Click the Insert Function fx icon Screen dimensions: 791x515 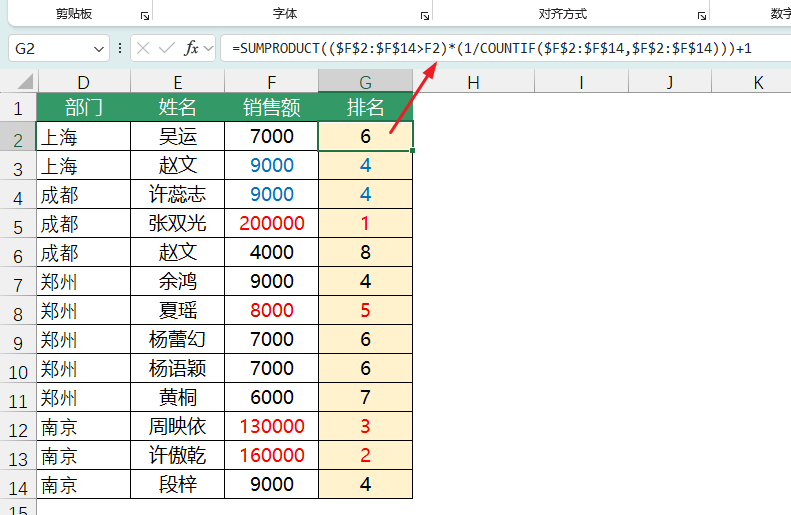(x=191, y=48)
